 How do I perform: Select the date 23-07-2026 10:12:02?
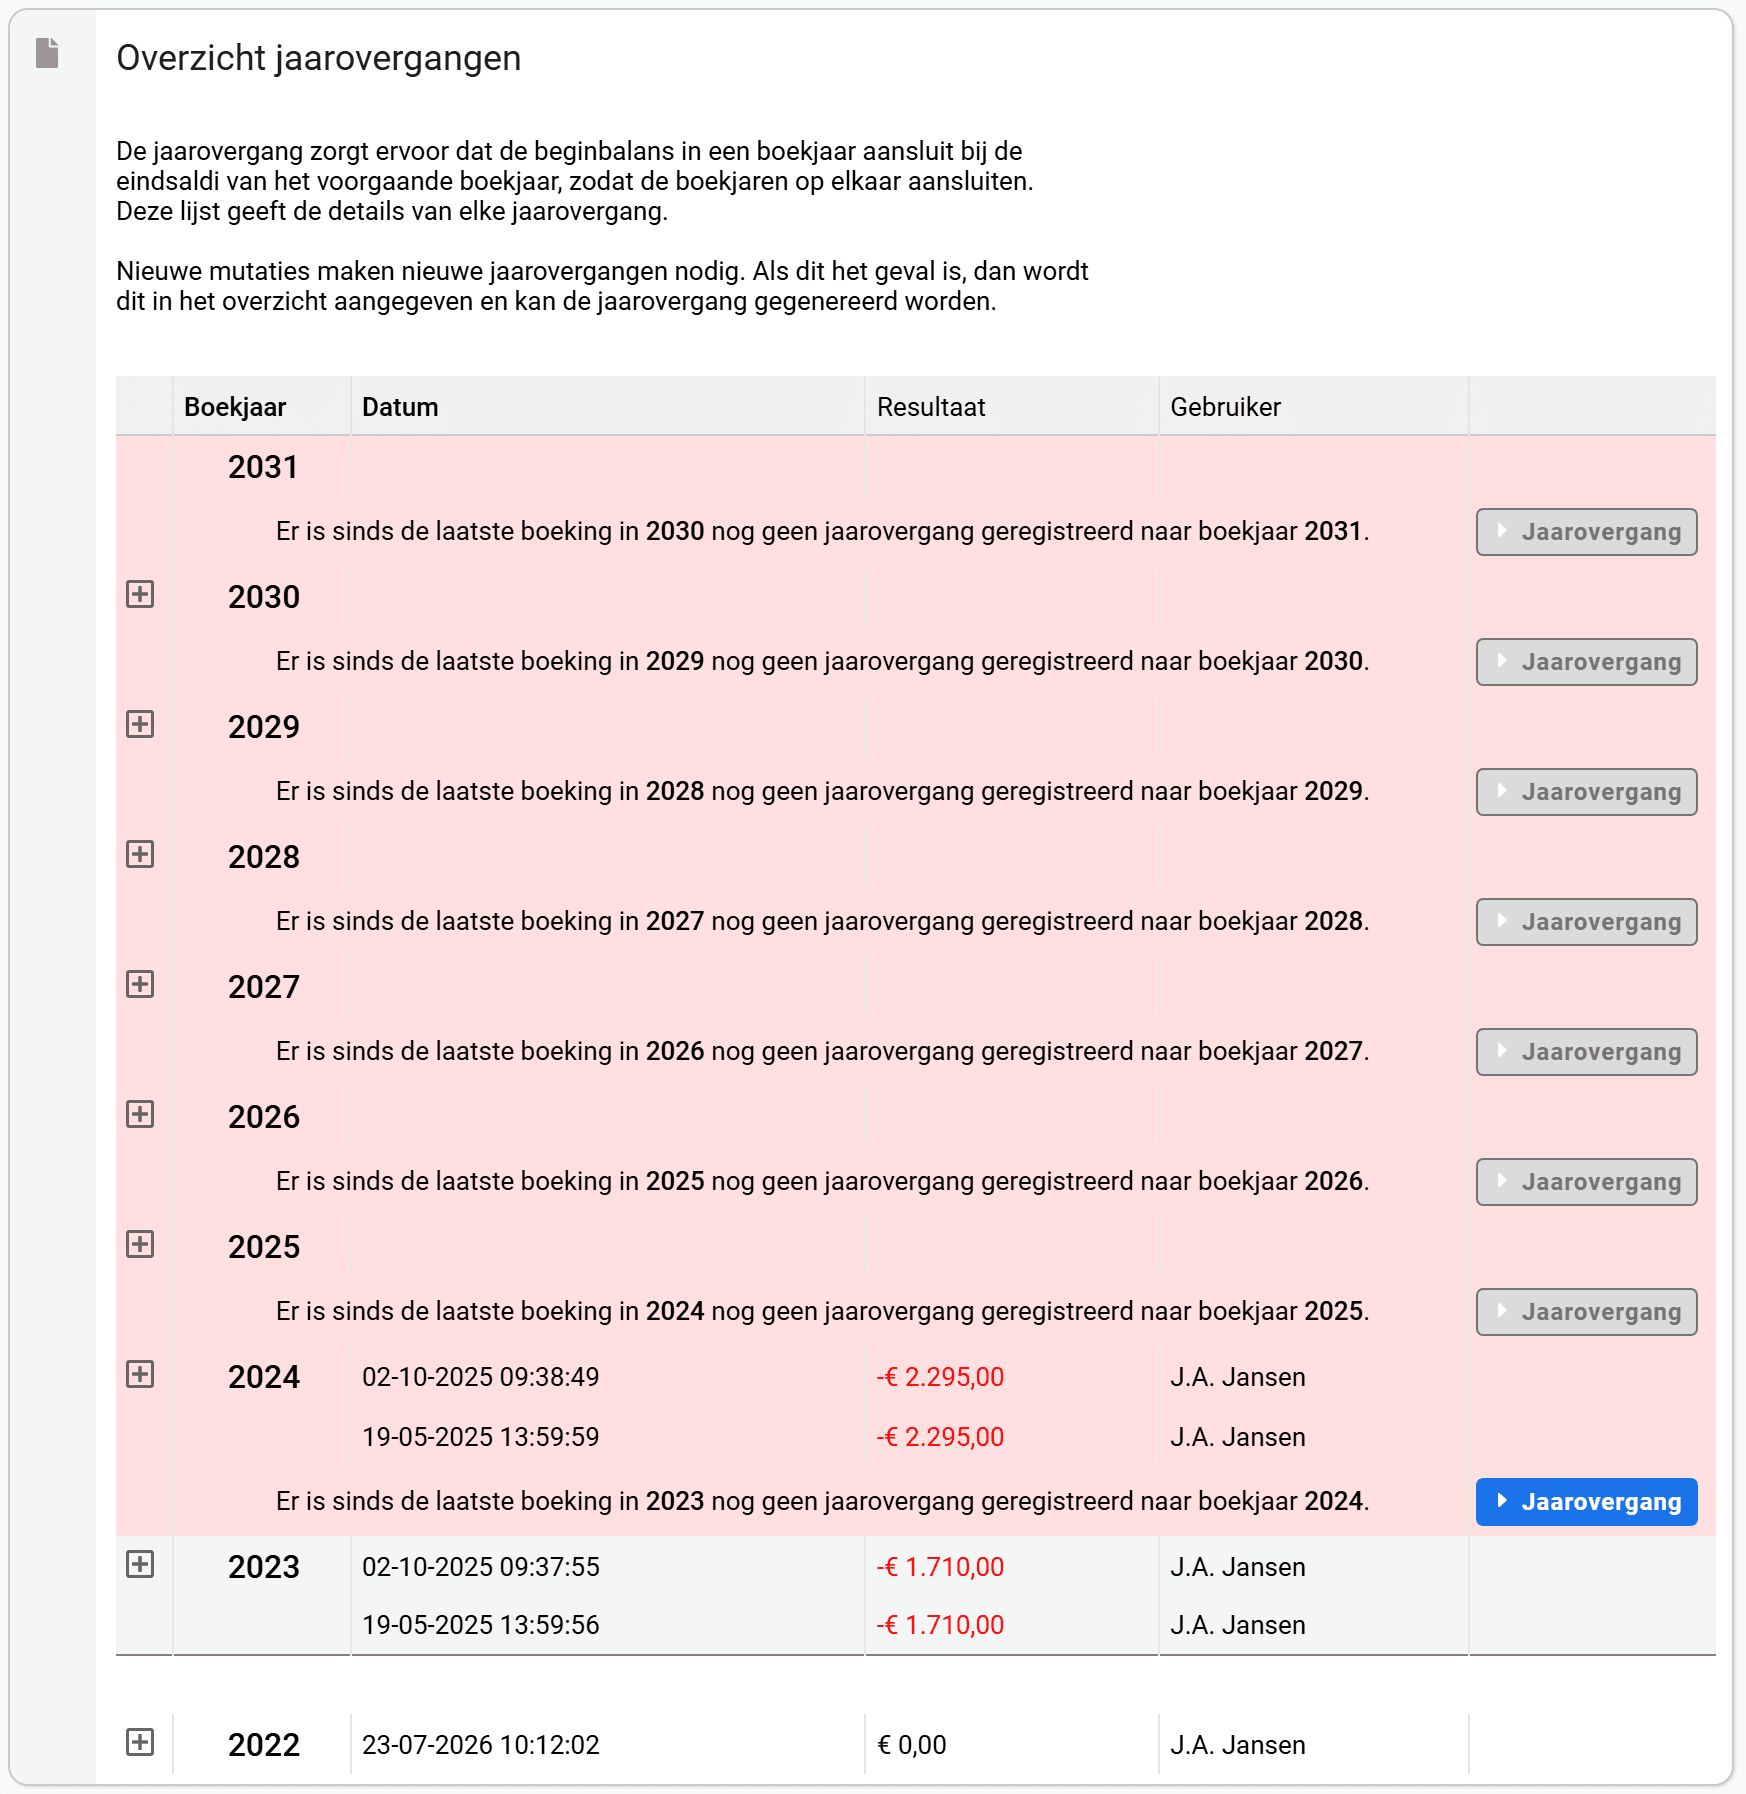[x=481, y=1745]
